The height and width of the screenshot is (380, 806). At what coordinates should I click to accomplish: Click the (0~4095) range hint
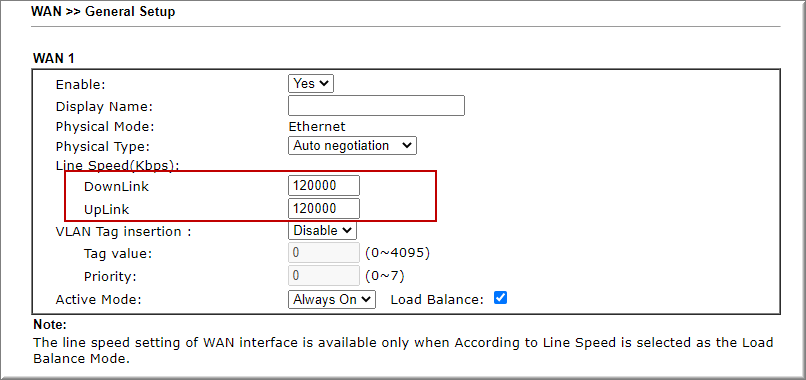pyautogui.click(x=397, y=253)
